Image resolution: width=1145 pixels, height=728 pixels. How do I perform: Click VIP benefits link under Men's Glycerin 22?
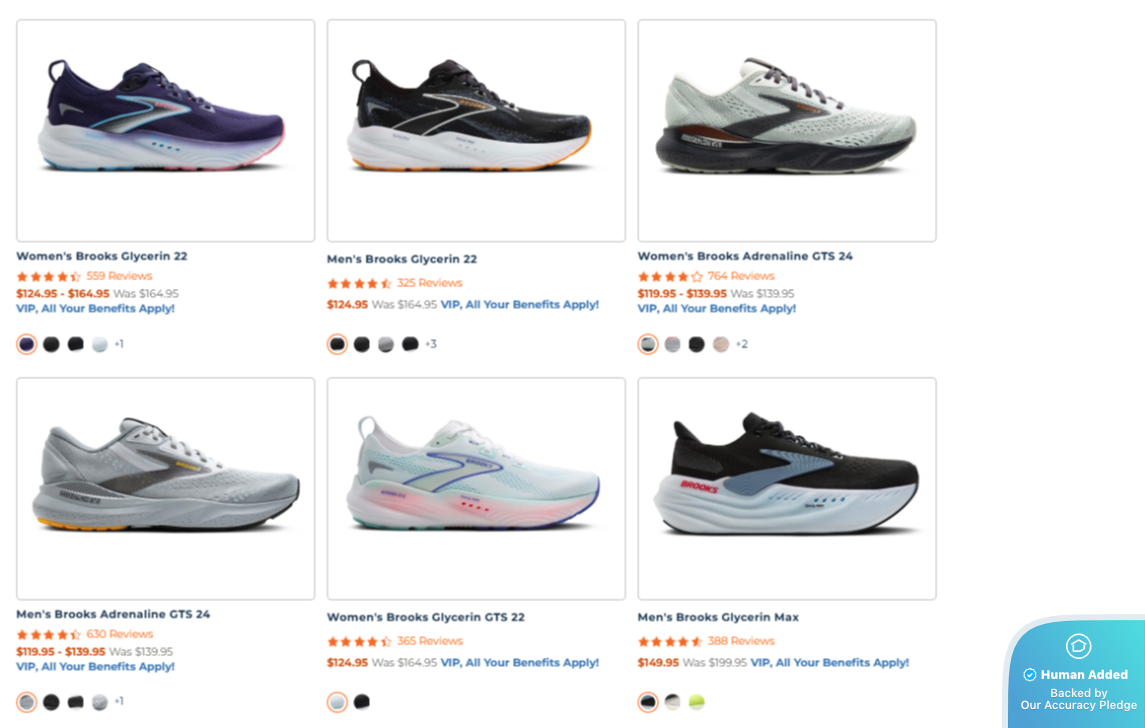click(x=520, y=305)
